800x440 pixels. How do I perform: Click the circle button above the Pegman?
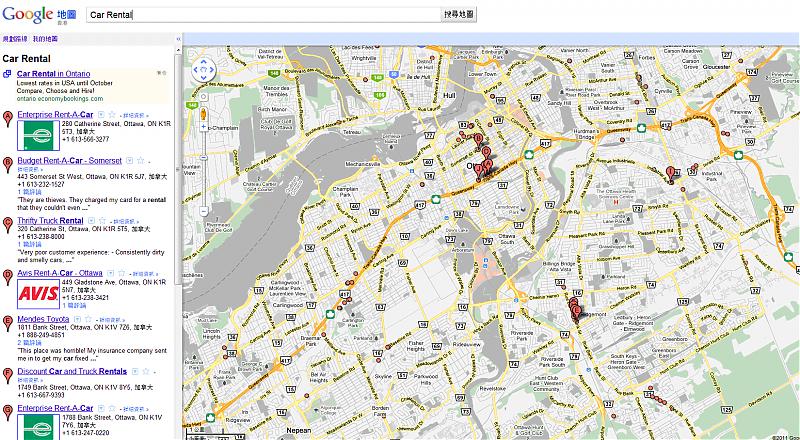pyautogui.click(x=204, y=96)
